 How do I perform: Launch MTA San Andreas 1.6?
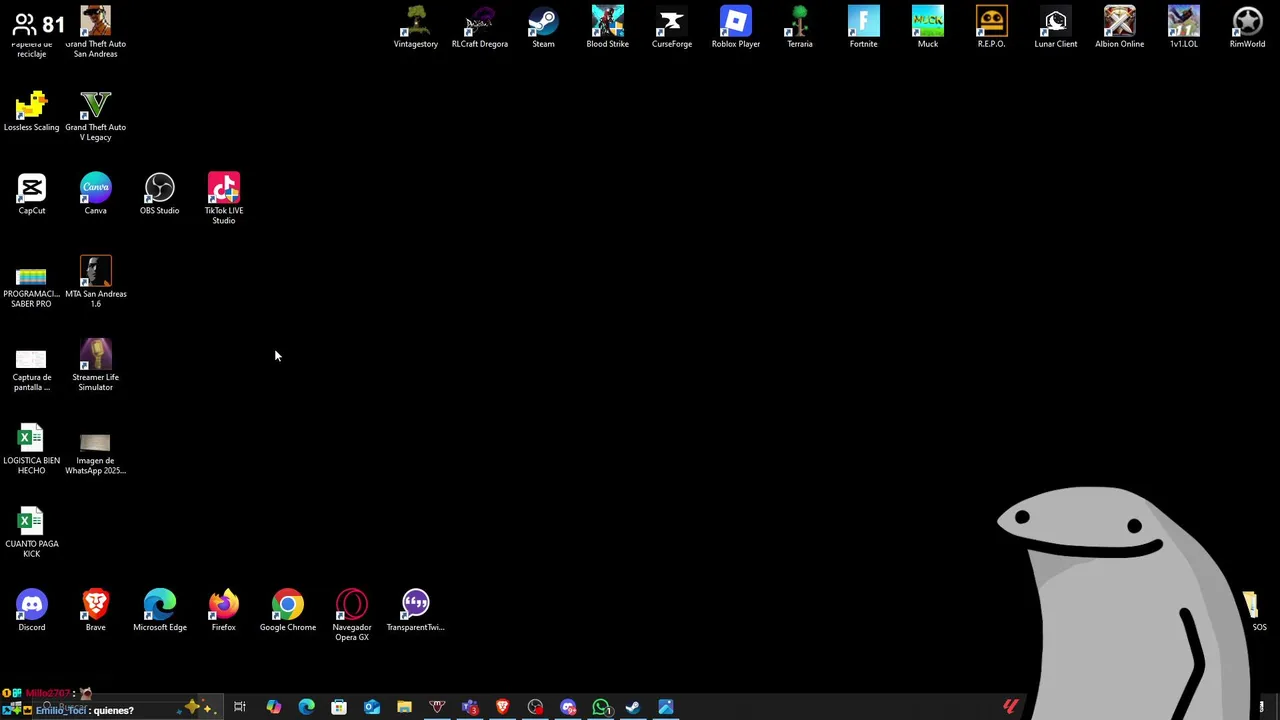tap(95, 282)
